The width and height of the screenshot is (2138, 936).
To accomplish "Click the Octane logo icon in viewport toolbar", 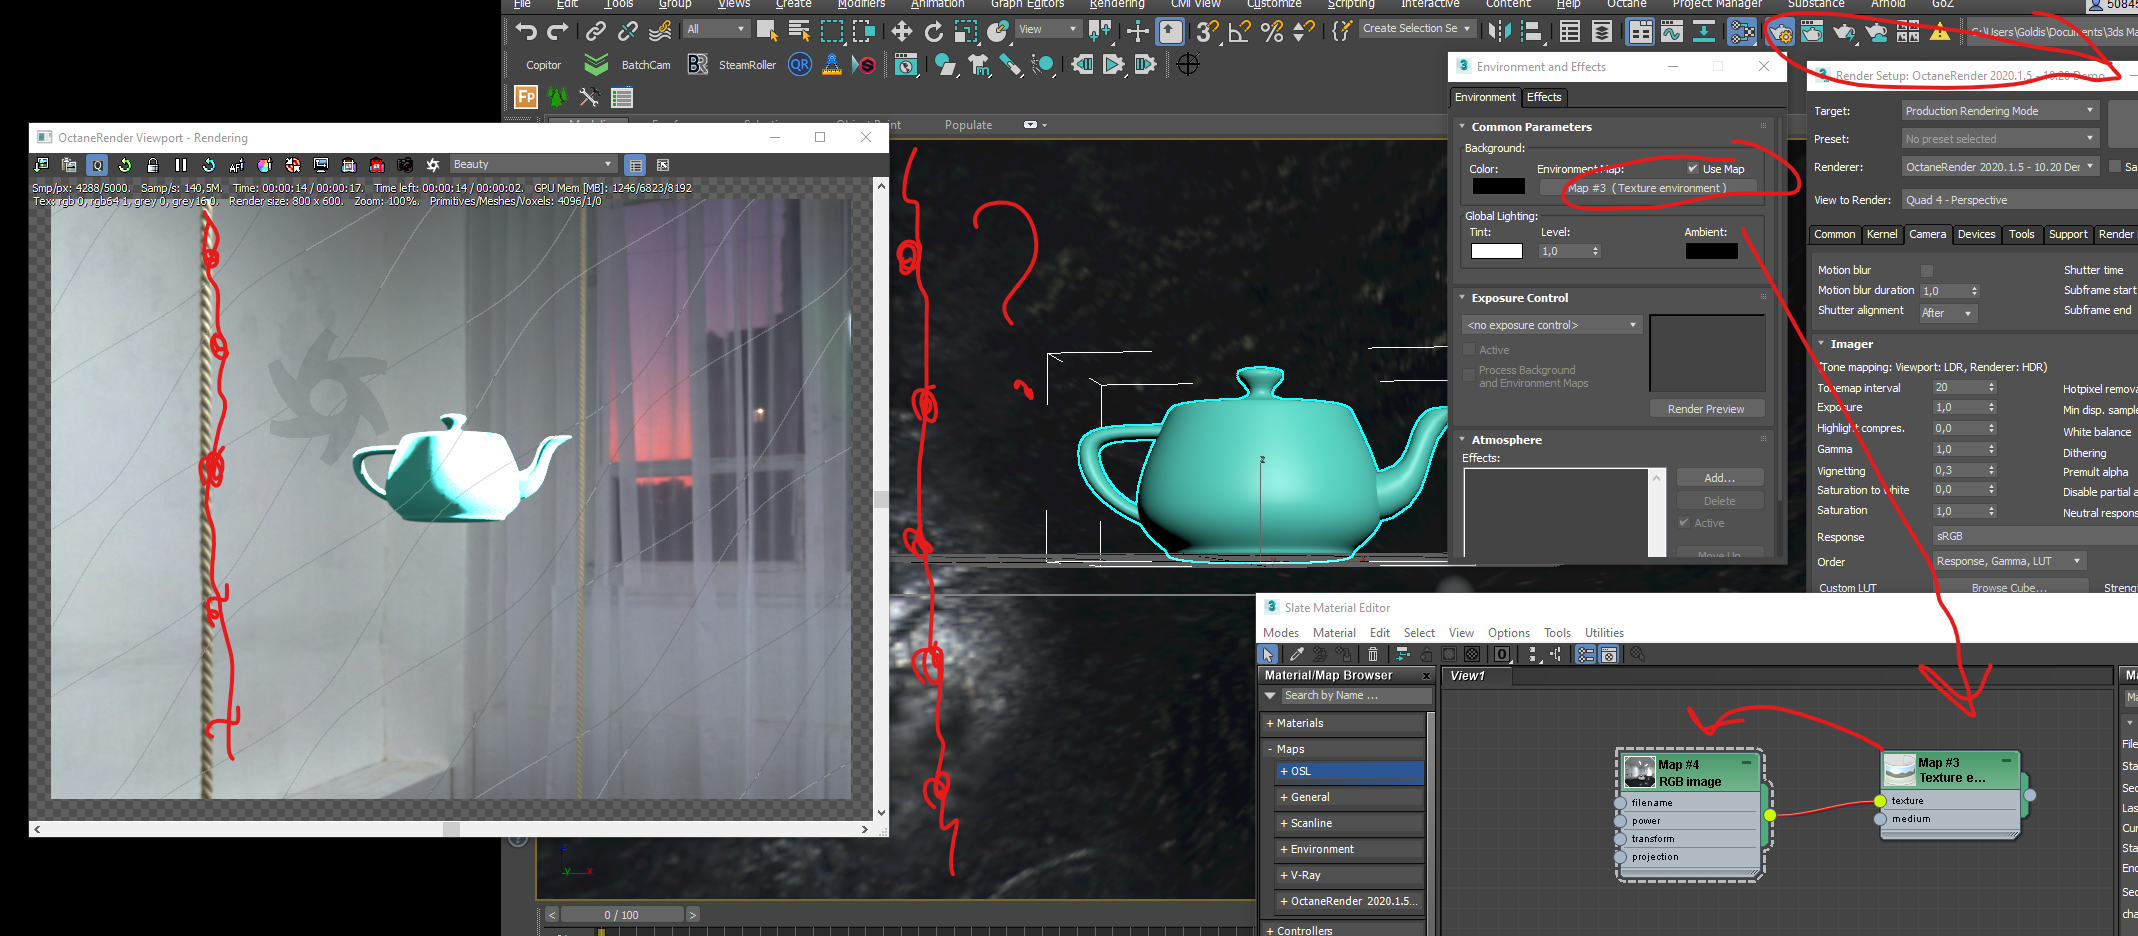I will pyautogui.click(x=433, y=165).
